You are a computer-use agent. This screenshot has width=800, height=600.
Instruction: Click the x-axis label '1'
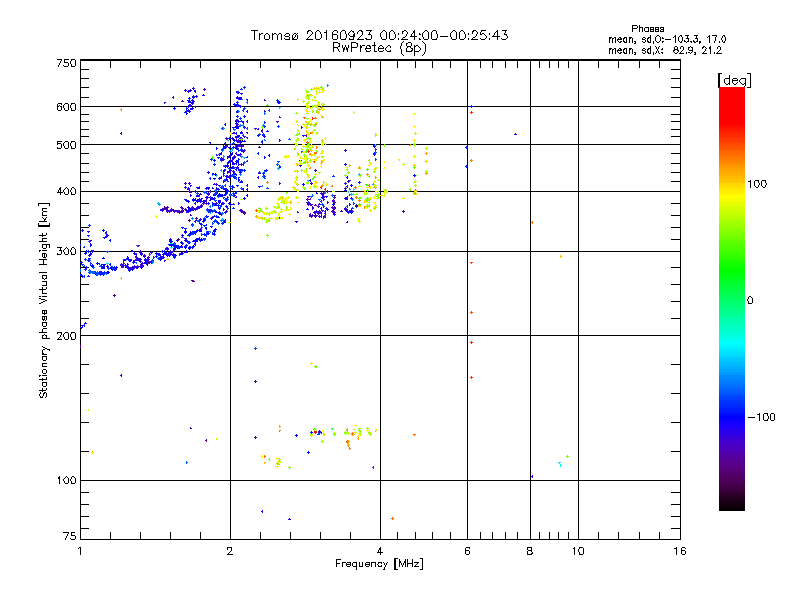80,551
